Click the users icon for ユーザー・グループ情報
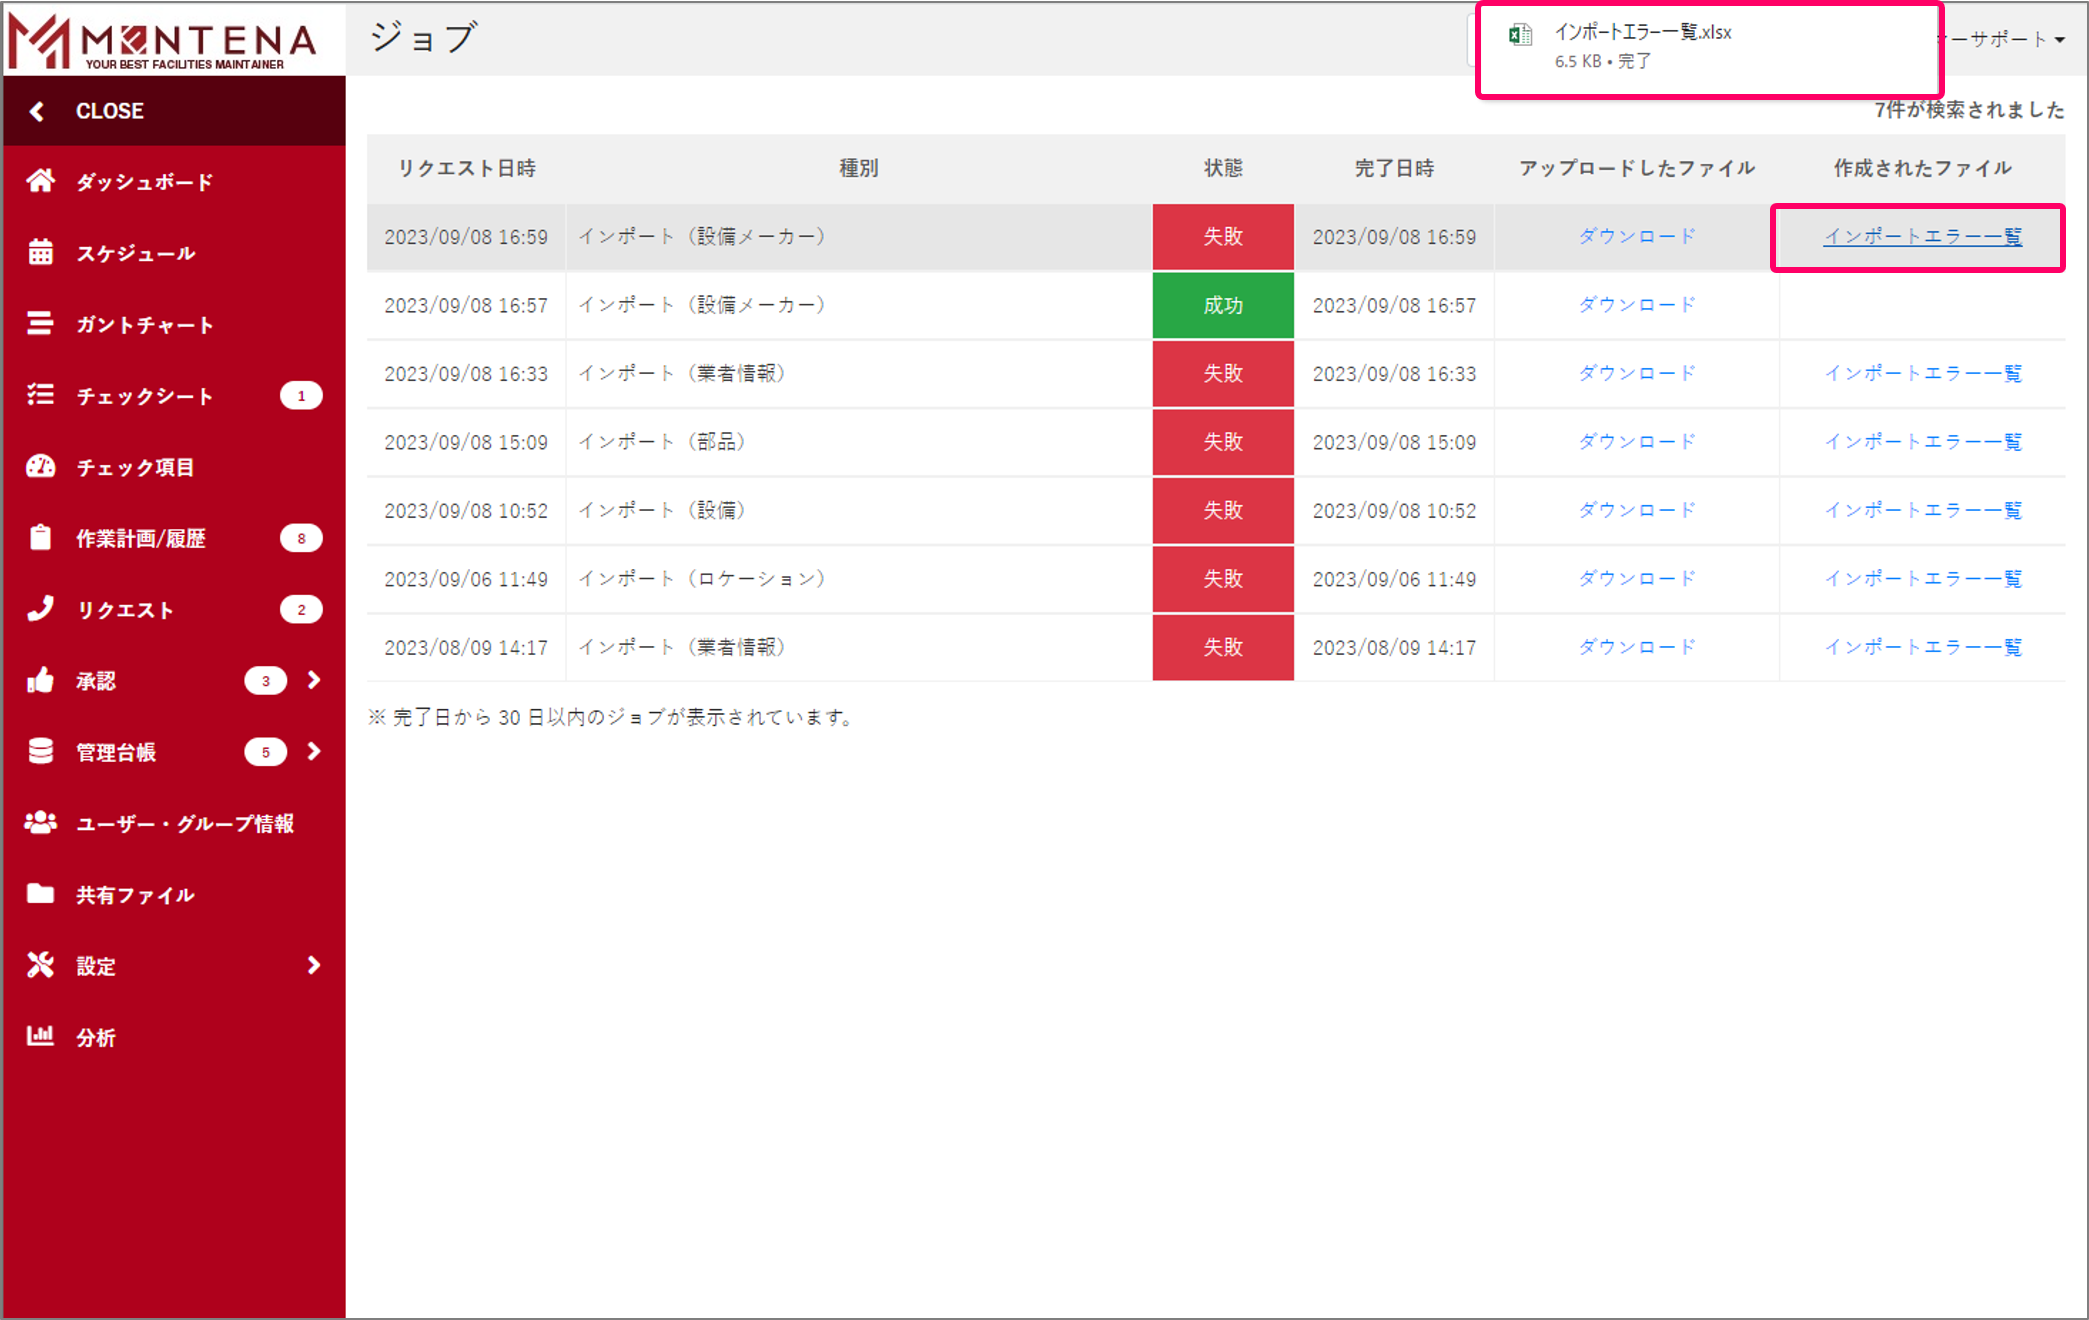The width and height of the screenshot is (2089, 1320). click(x=40, y=823)
